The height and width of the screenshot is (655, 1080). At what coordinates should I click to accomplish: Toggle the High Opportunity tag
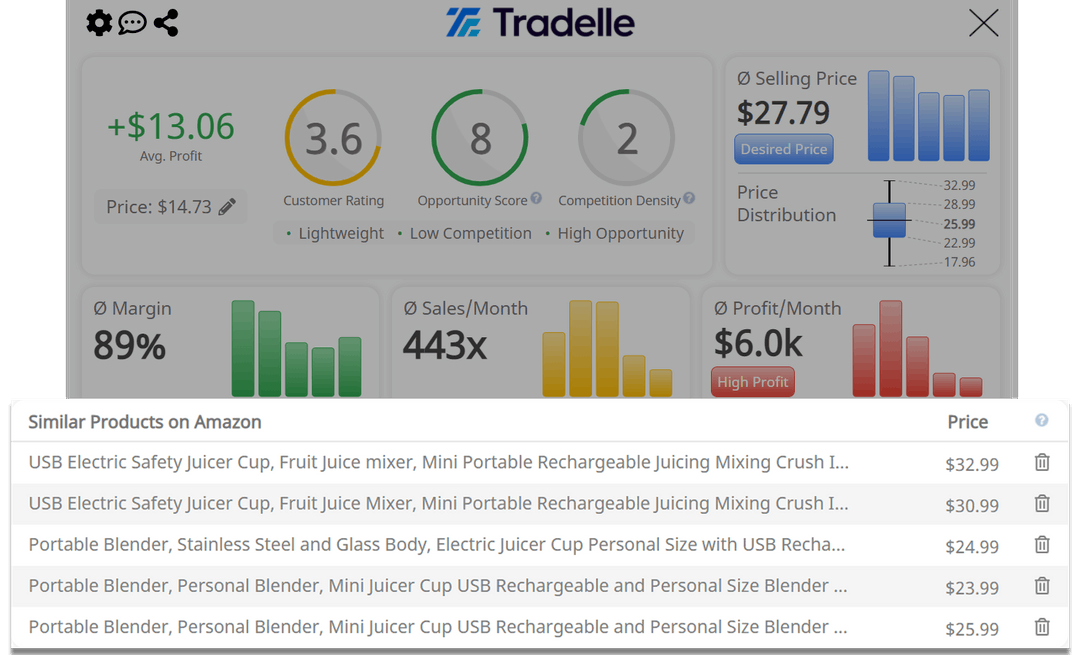click(x=621, y=233)
